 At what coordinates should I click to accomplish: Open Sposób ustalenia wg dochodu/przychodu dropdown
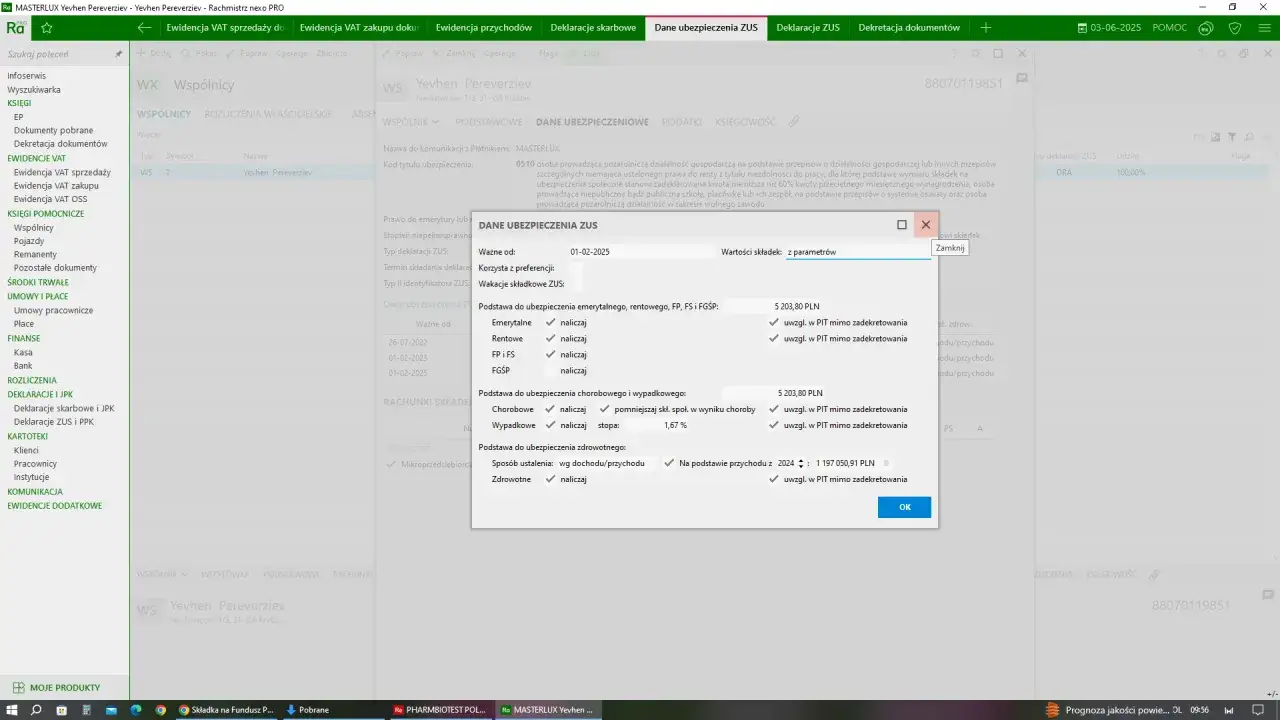pos(607,463)
